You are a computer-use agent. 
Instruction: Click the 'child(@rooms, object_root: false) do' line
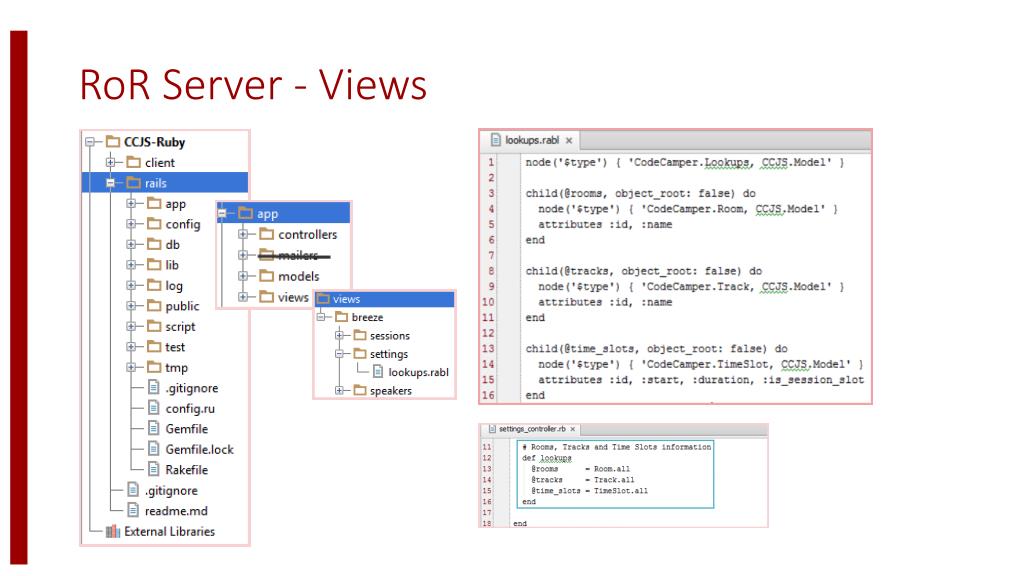point(640,193)
